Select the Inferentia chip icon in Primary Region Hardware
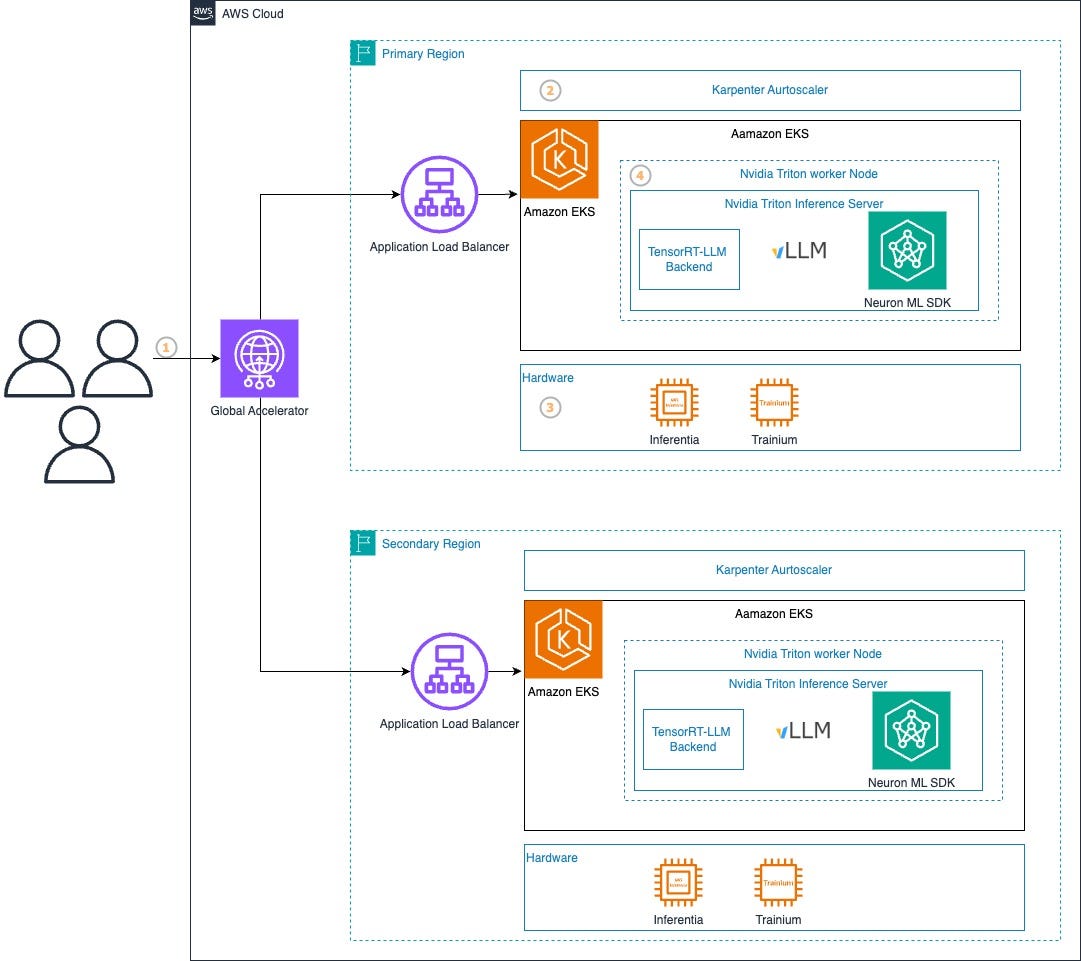 pyautogui.click(x=674, y=402)
